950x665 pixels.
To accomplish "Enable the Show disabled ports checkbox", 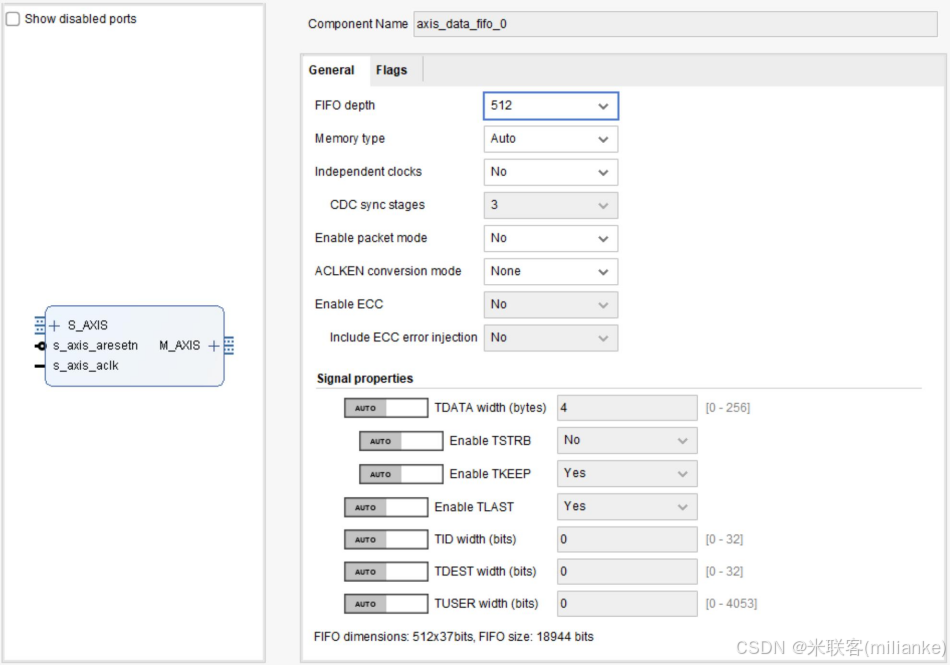I will point(12,18).
